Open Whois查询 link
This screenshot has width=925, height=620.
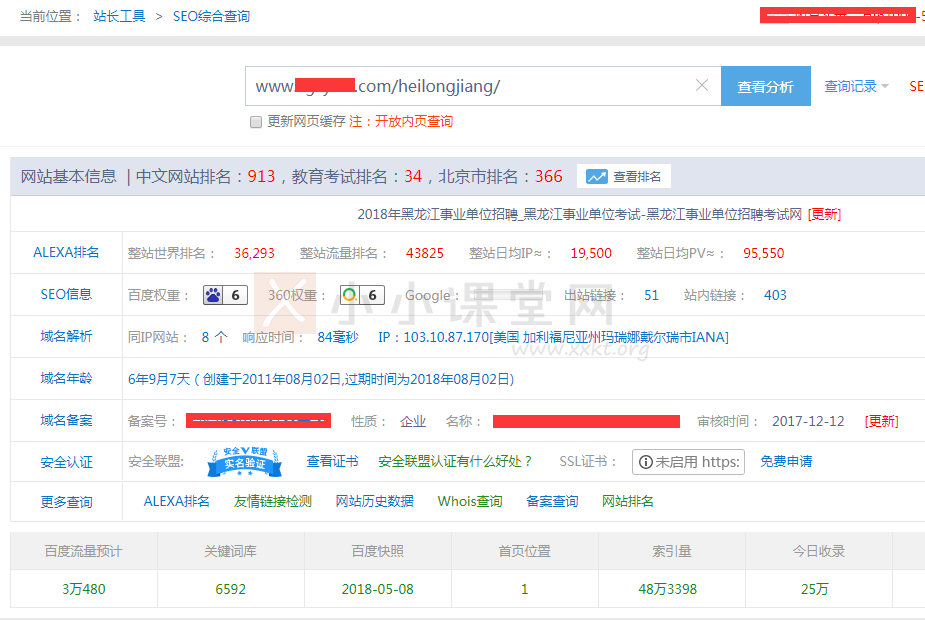470,501
